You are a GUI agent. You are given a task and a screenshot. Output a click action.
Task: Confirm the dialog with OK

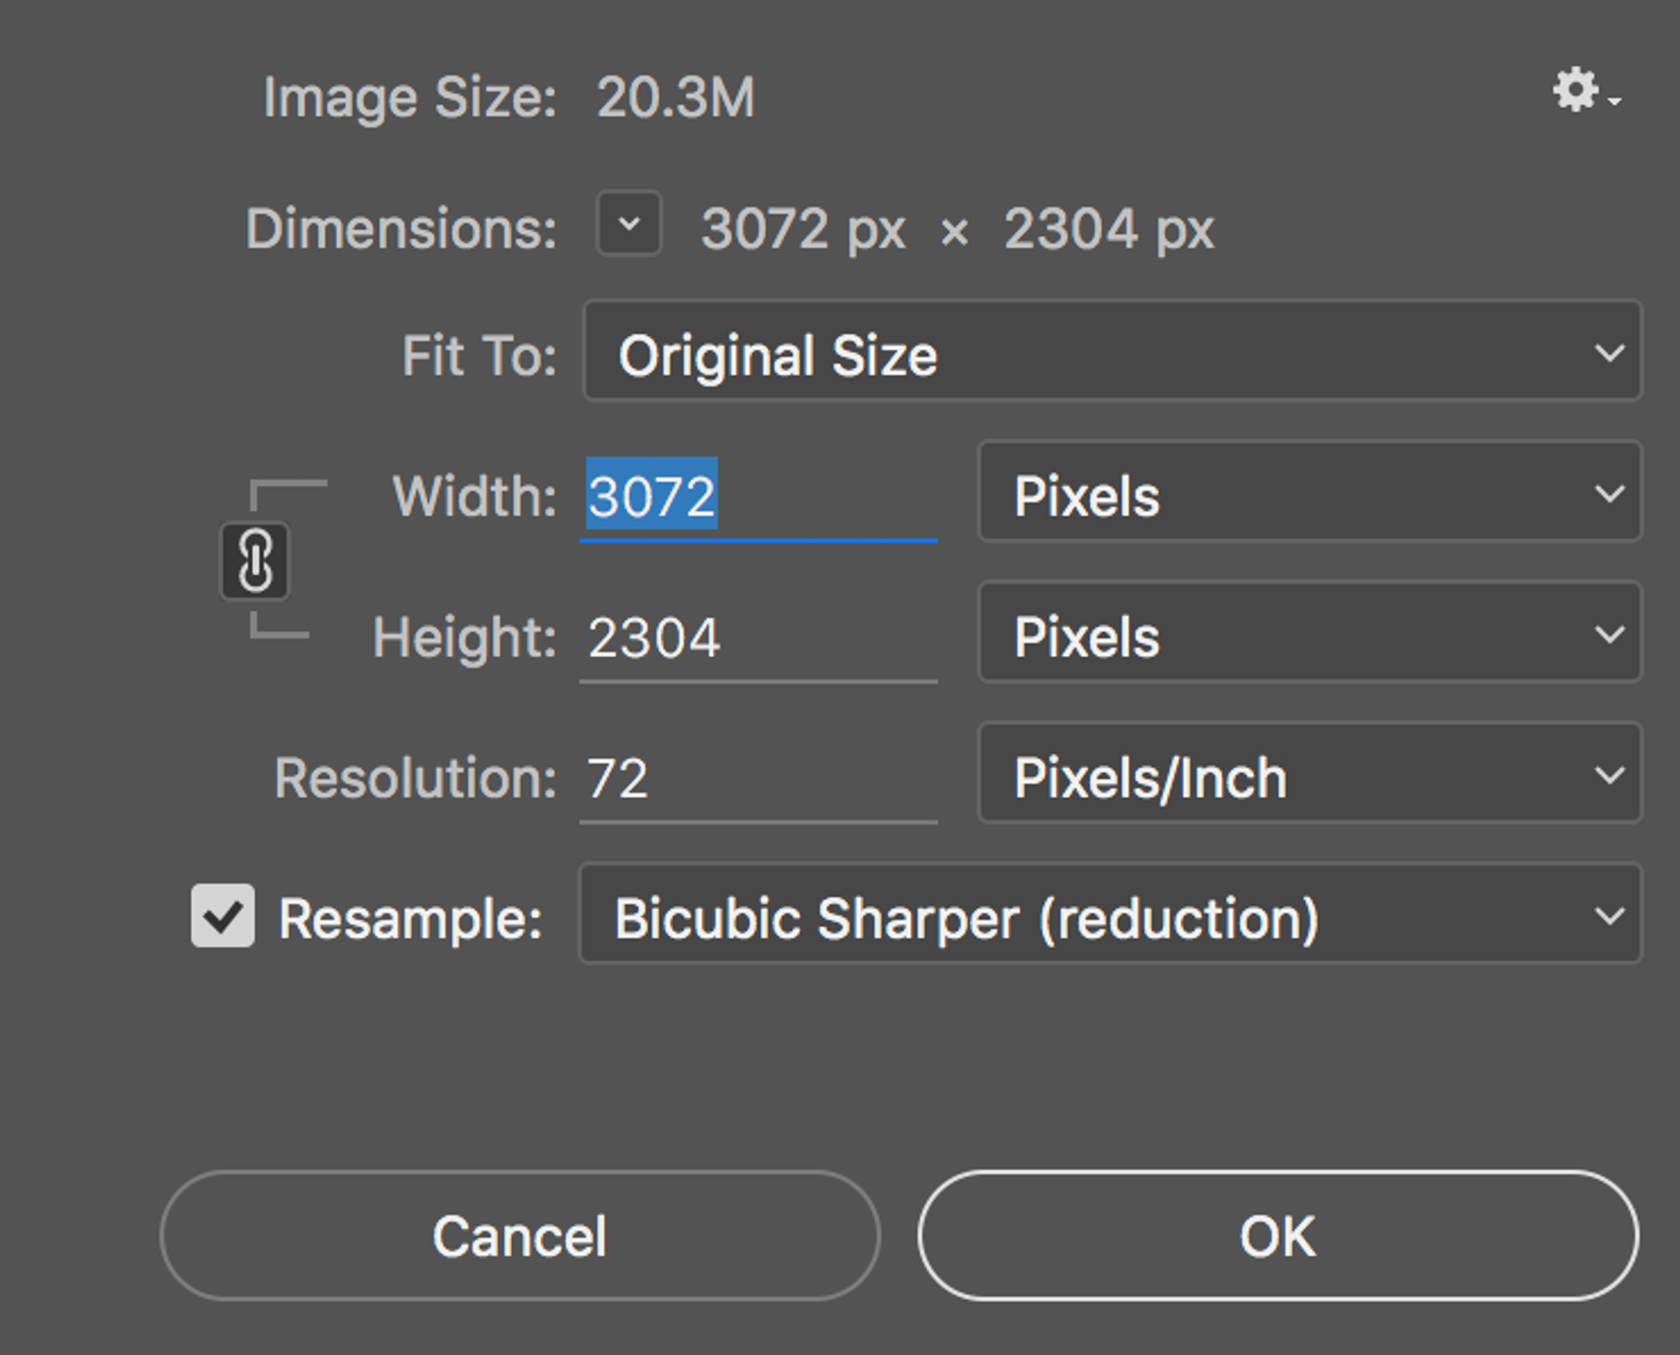point(1277,1236)
